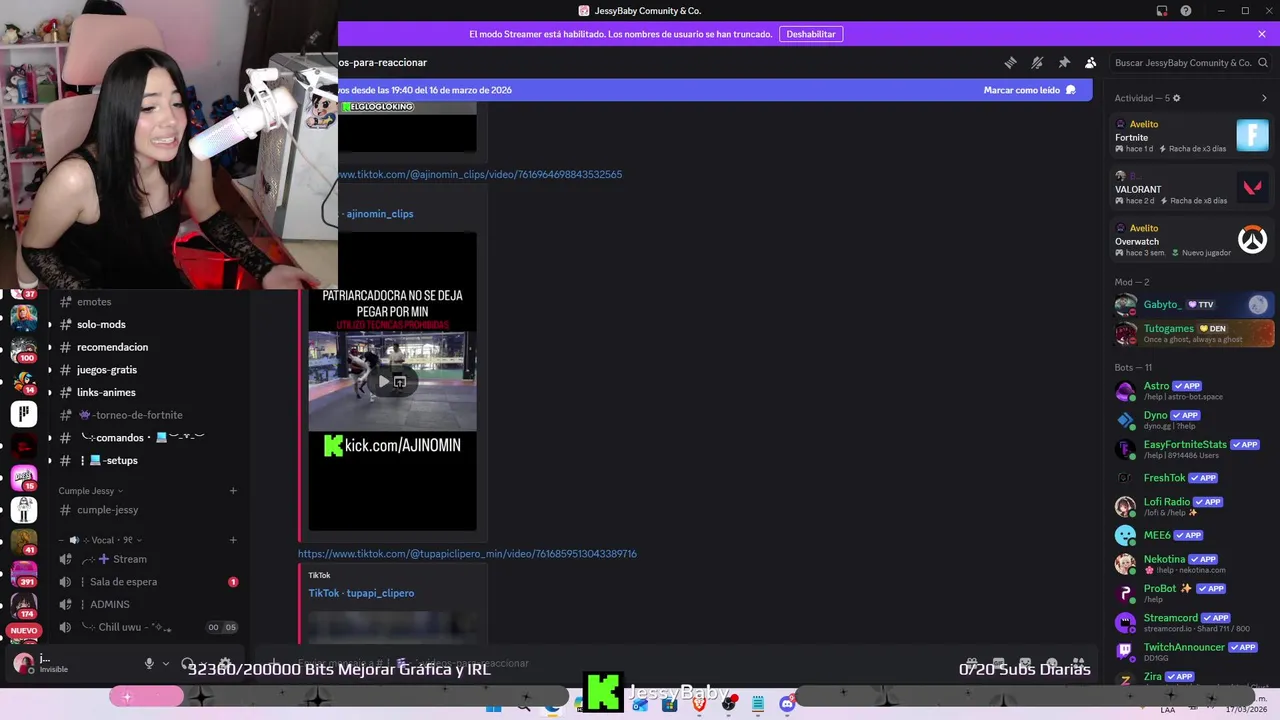Open Windows Start button on taskbar
Image resolution: width=1280 pixels, height=720 pixels.
493,706
